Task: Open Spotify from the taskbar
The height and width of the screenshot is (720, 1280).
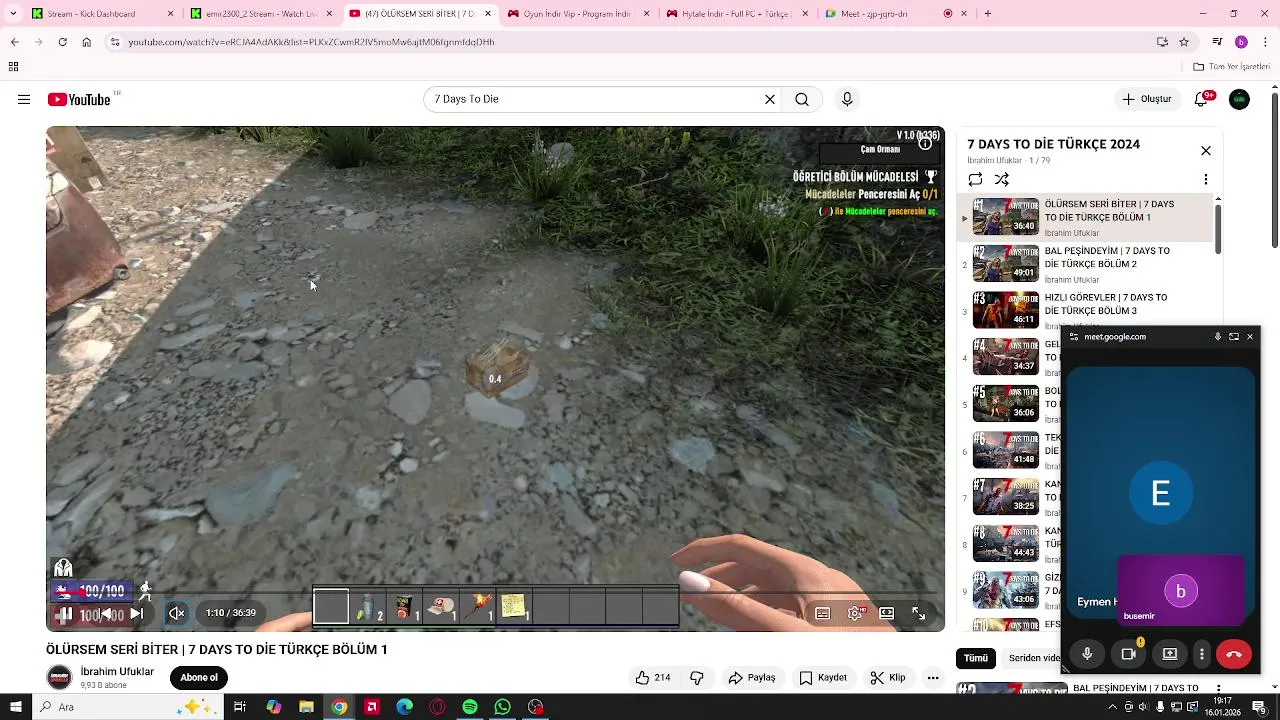Action: (x=470, y=707)
